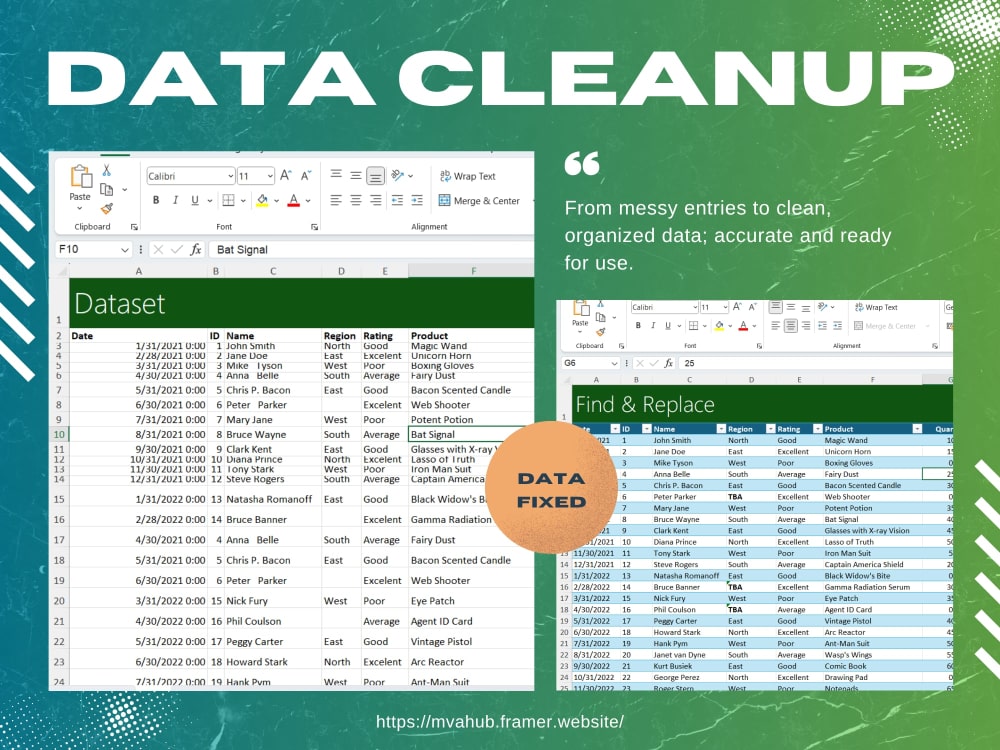Click Insert Function fx in Dataset window

196,249
